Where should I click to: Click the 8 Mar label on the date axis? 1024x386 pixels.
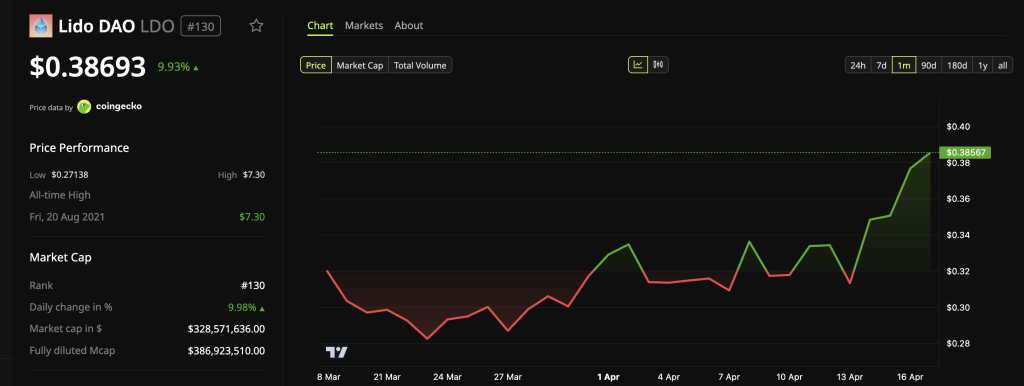coord(328,377)
